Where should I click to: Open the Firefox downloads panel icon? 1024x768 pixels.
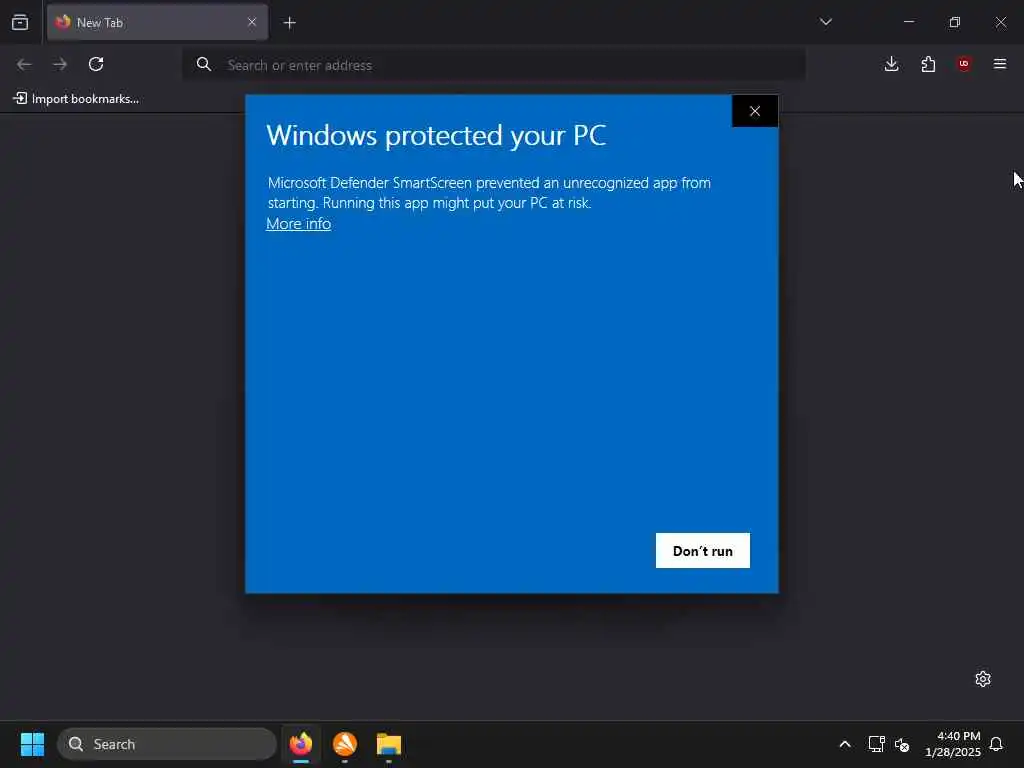click(891, 64)
